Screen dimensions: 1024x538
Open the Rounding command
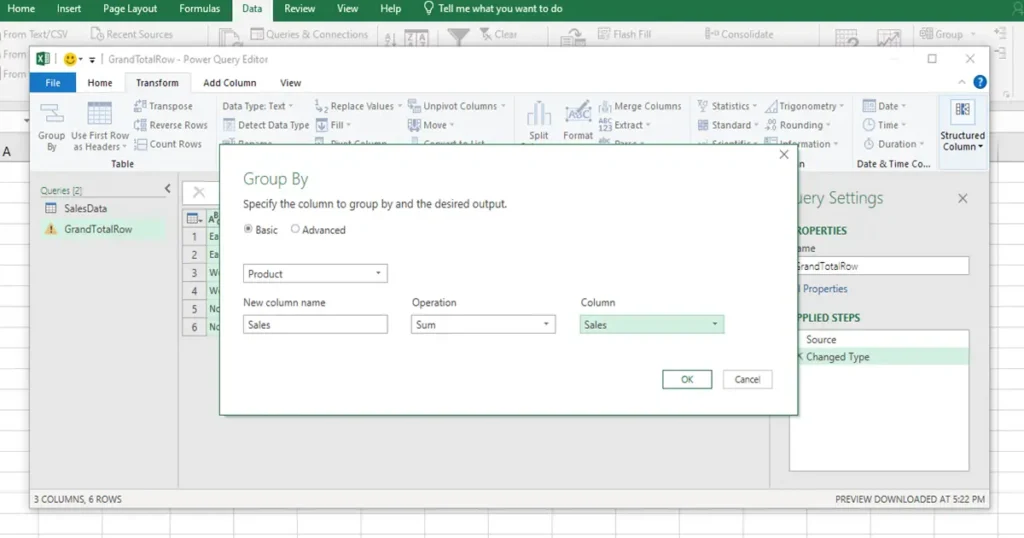click(x=797, y=125)
